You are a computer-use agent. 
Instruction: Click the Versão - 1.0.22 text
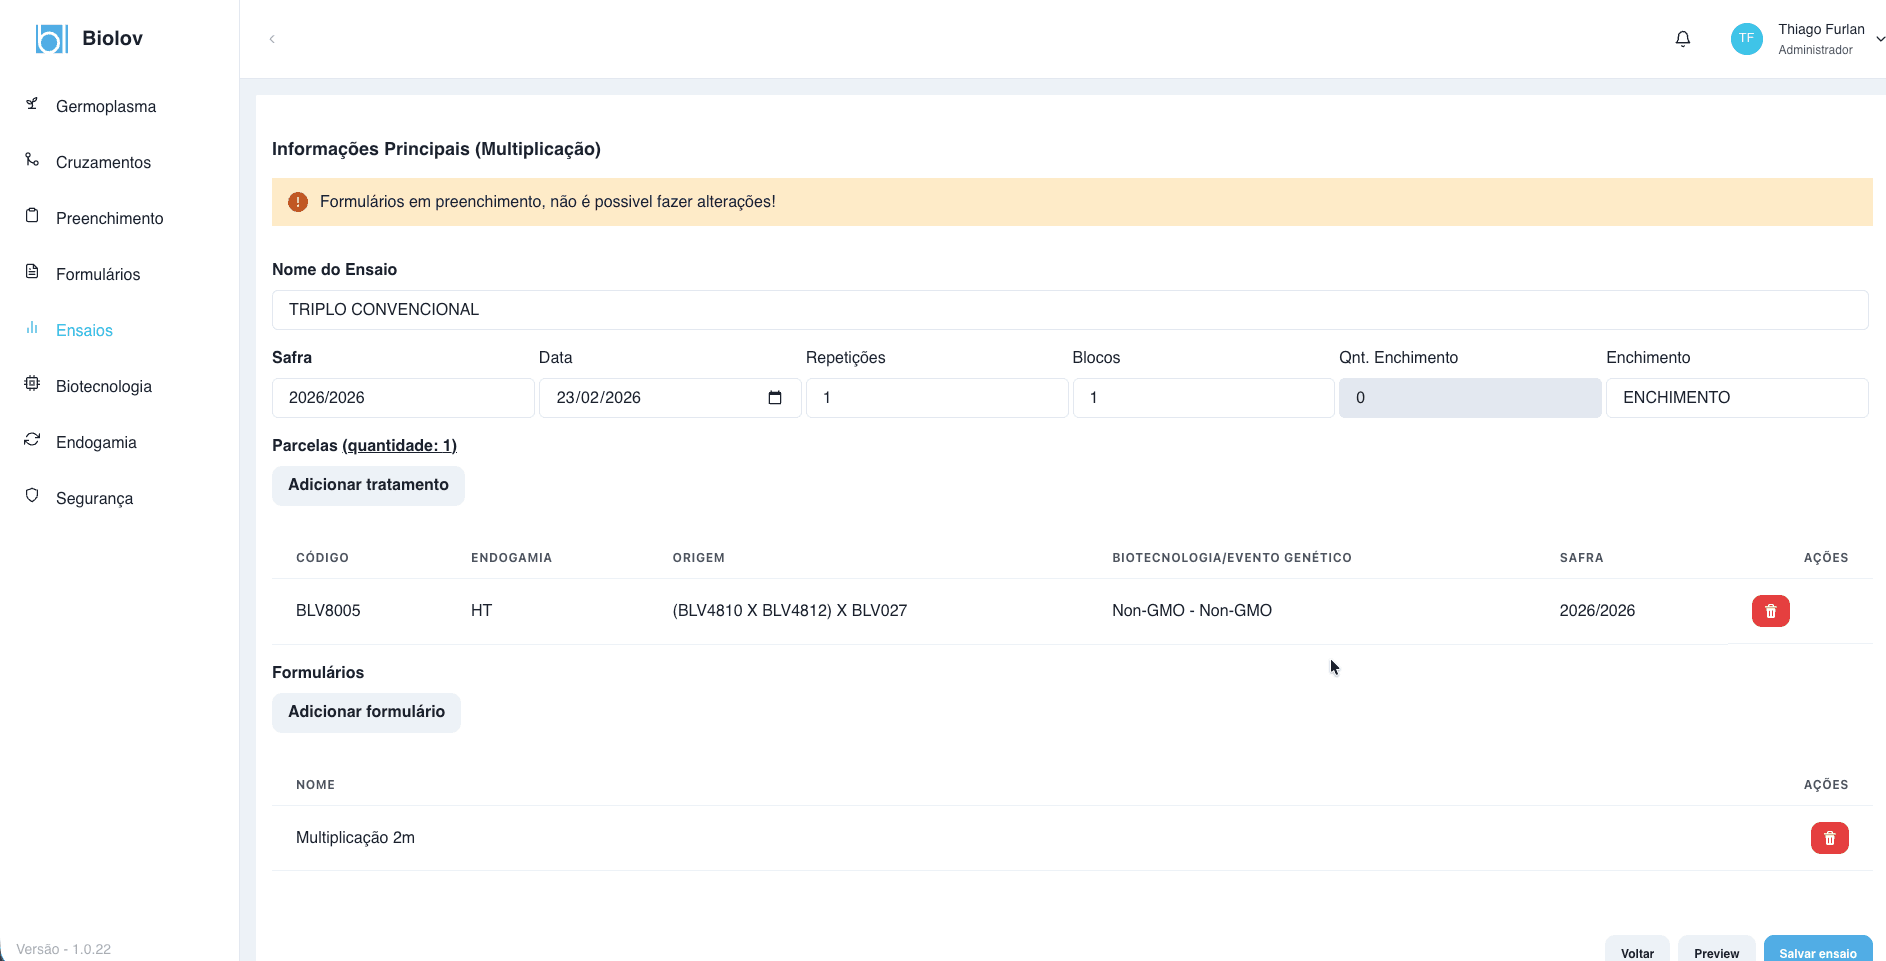point(63,949)
